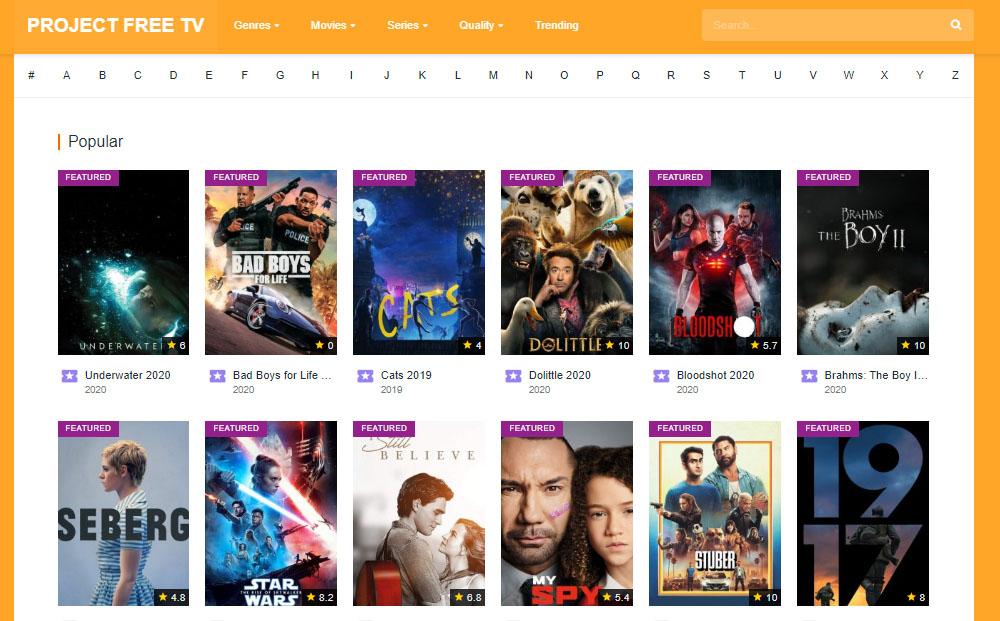
Task: Filter titles by letter M
Action: (x=493, y=75)
